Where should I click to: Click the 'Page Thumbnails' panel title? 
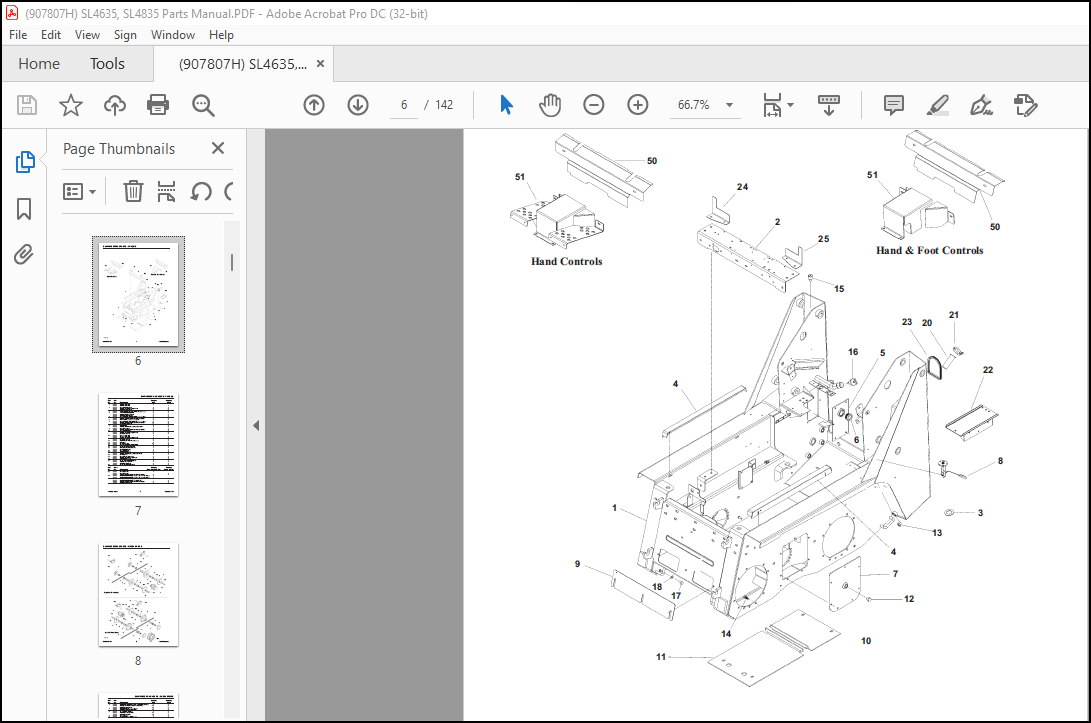pyautogui.click(x=119, y=149)
